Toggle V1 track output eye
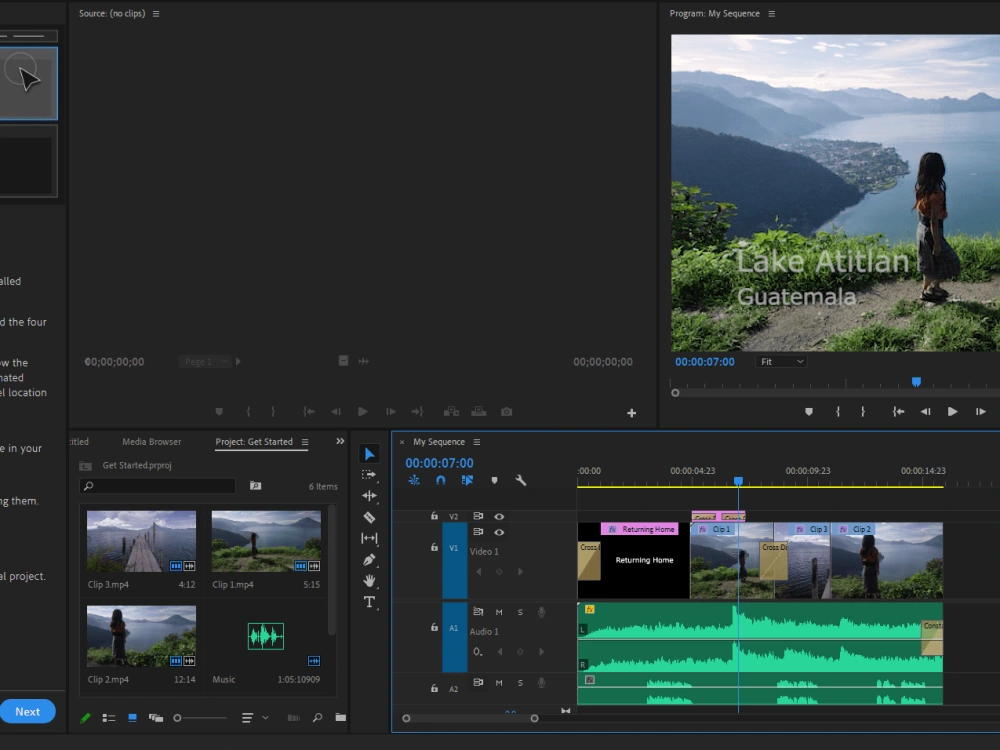Image resolution: width=1000 pixels, height=750 pixels. point(499,532)
